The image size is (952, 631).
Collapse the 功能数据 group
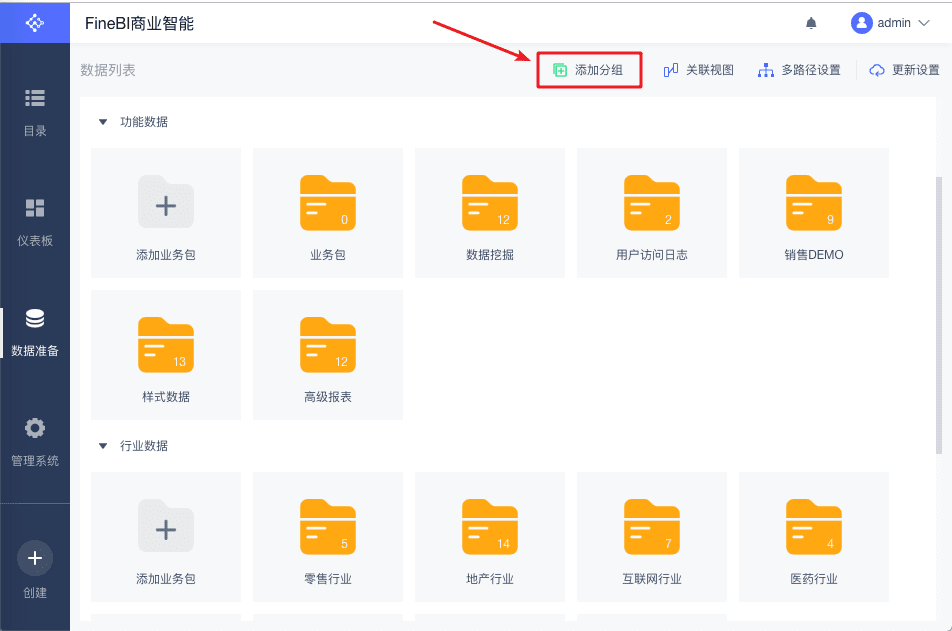103,122
